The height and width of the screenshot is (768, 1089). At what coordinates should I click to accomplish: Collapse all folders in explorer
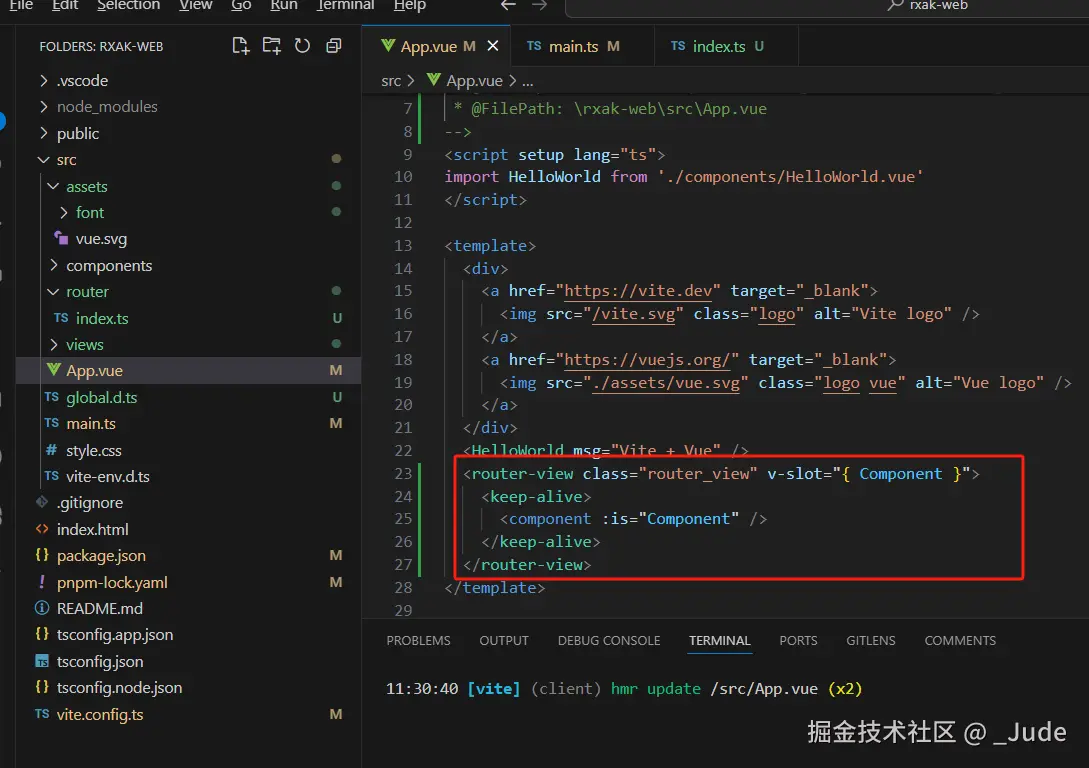(x=334, y=46)
